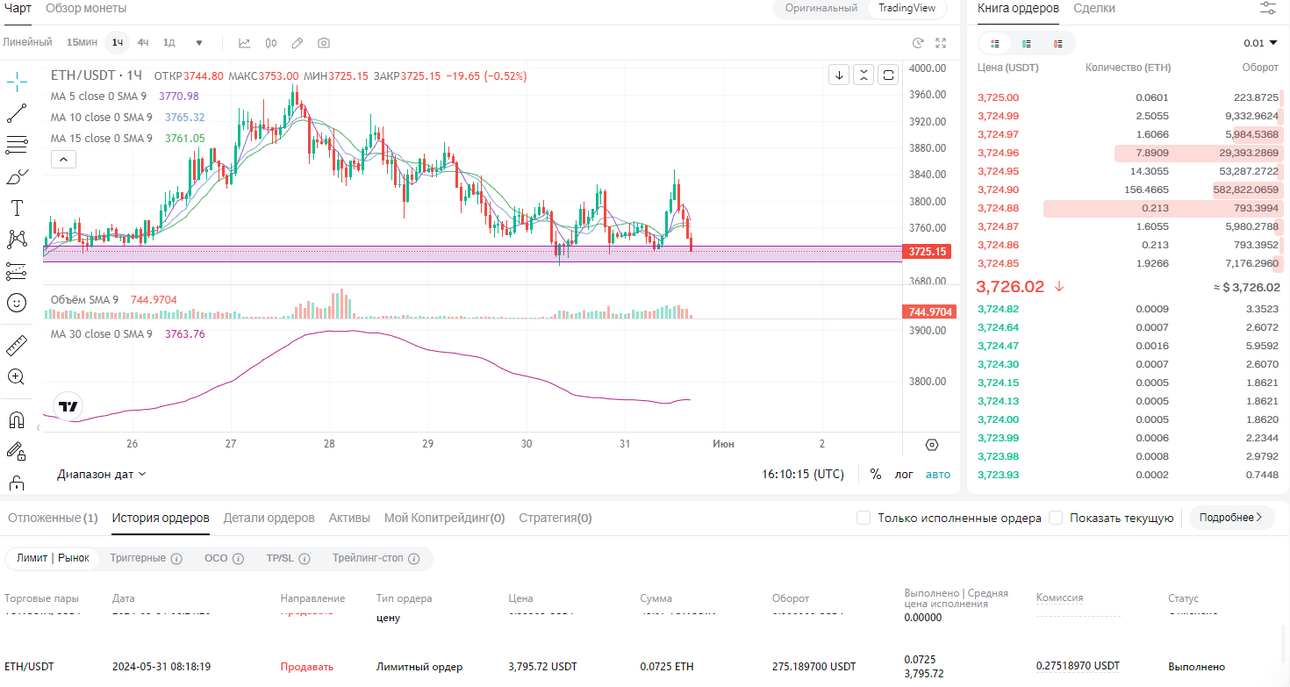Toggle stay in drawing mode pencil-lock icon

(17, 452)
